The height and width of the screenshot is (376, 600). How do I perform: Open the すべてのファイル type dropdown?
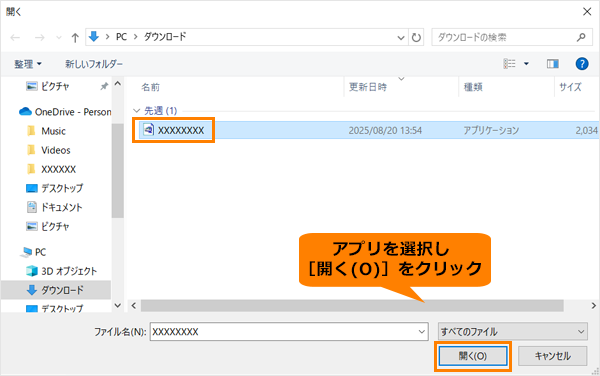(512, 331)
